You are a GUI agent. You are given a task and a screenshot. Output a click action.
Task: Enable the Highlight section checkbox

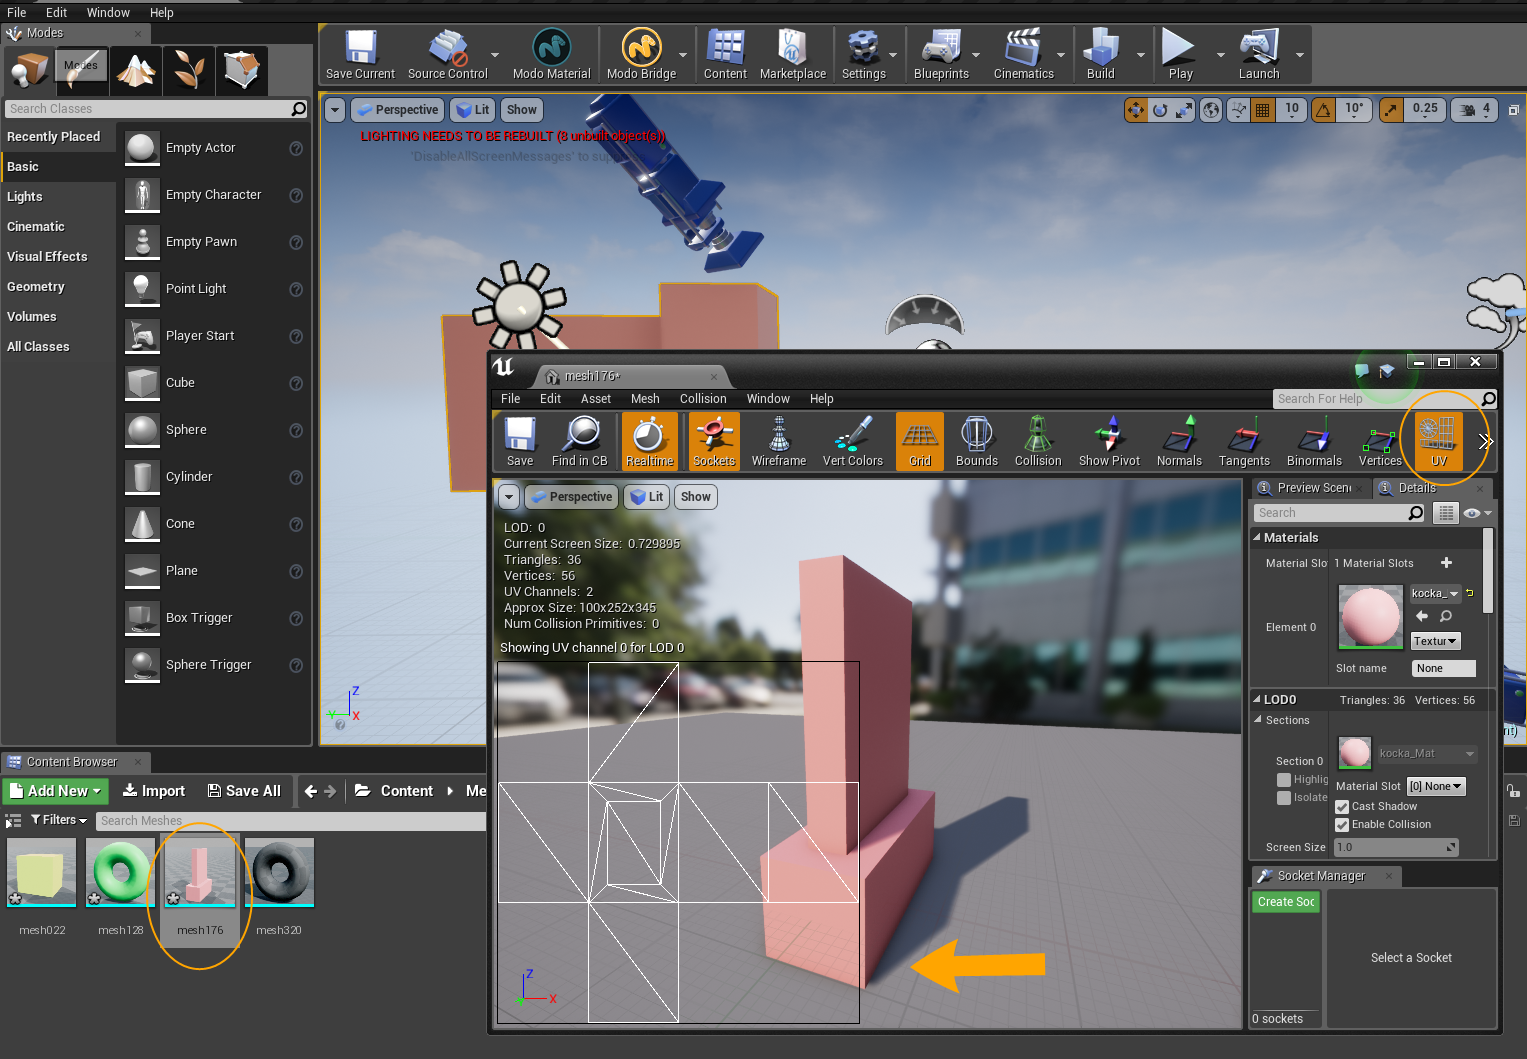click(x=1284, y=780)
